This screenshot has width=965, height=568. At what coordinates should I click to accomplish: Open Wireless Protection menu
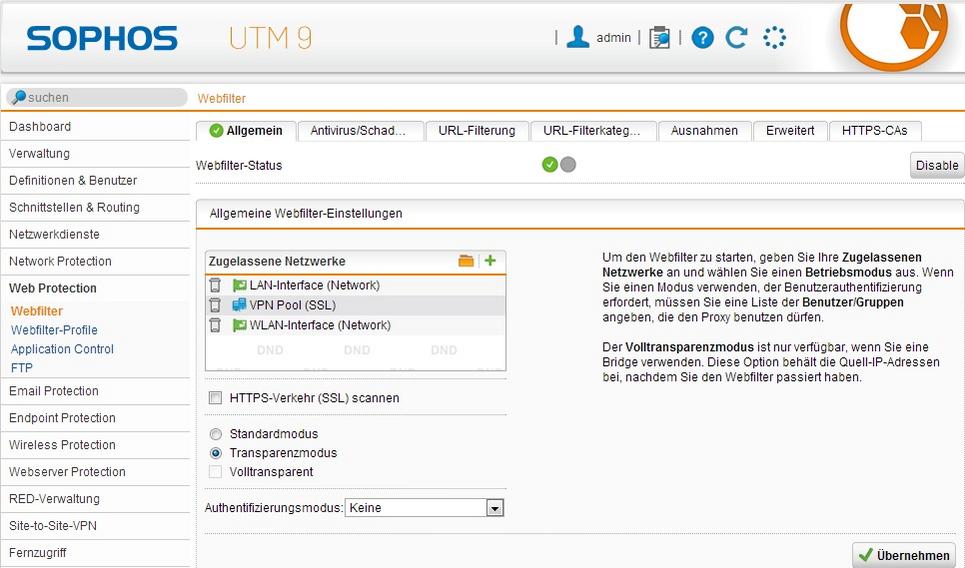pyautogui.click(x=95, y=445)
